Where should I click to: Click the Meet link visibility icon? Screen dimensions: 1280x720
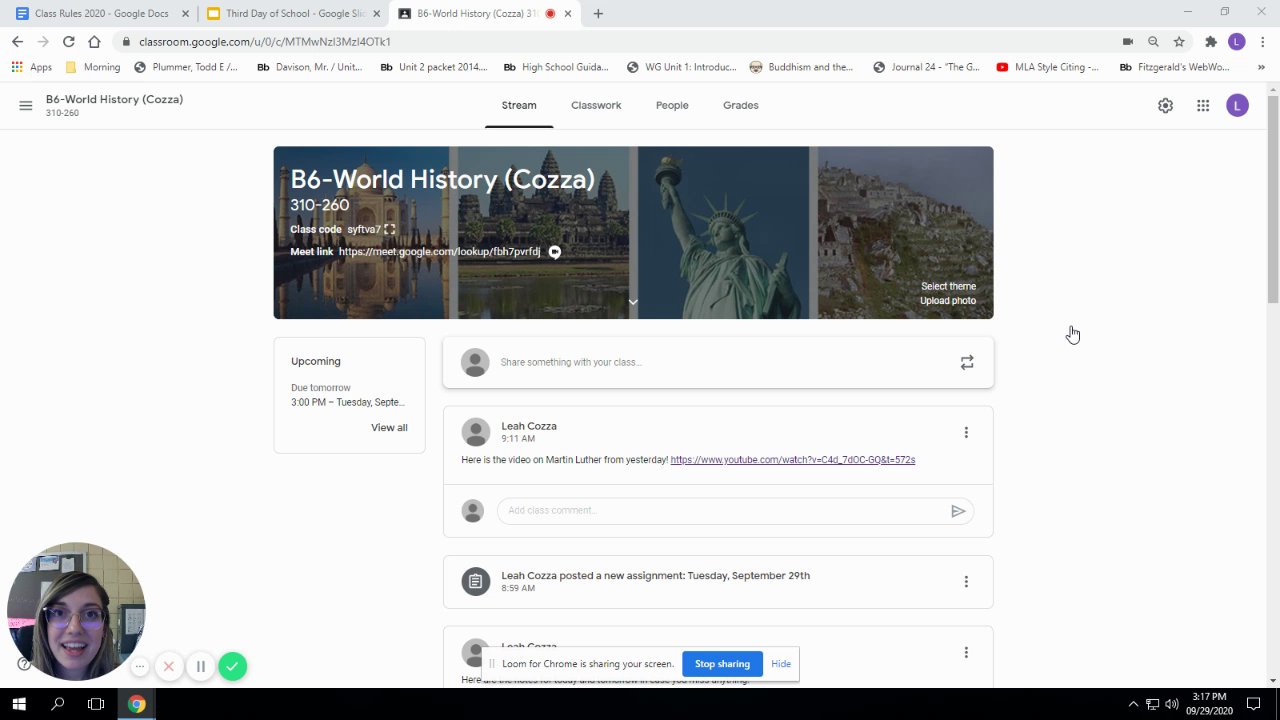point(555,252)
